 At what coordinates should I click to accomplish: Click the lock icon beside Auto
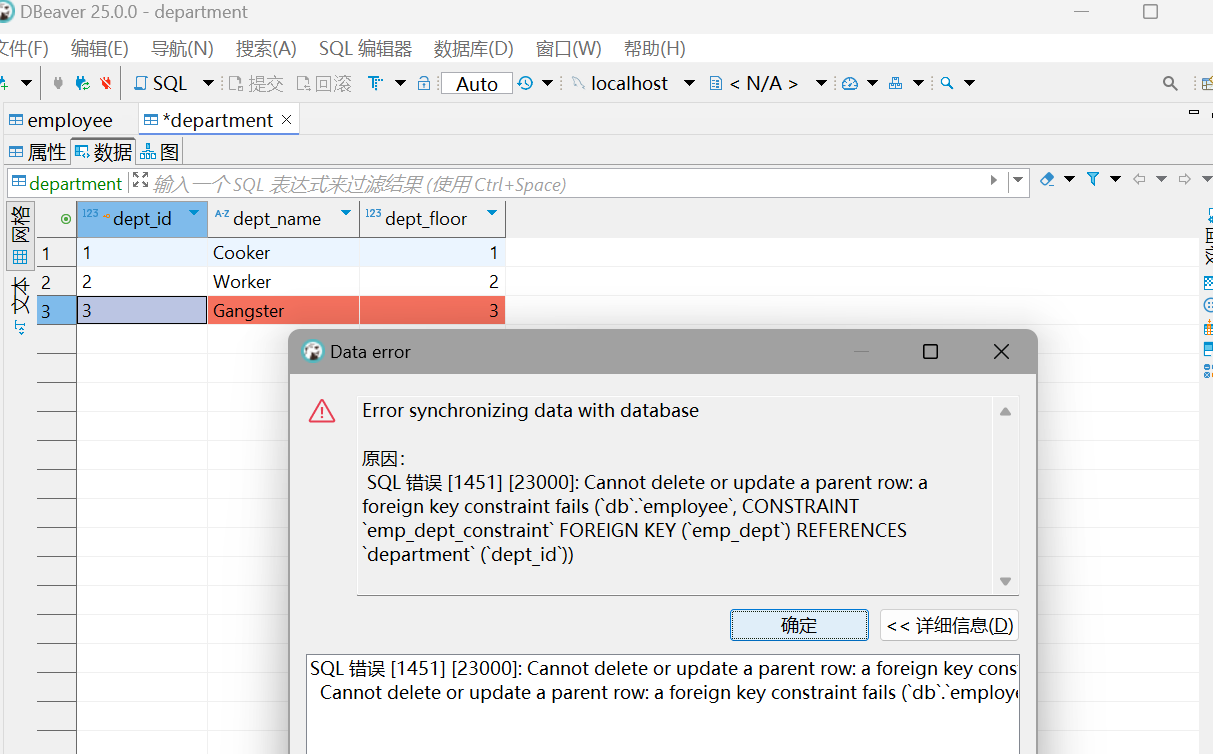[423, 83]
